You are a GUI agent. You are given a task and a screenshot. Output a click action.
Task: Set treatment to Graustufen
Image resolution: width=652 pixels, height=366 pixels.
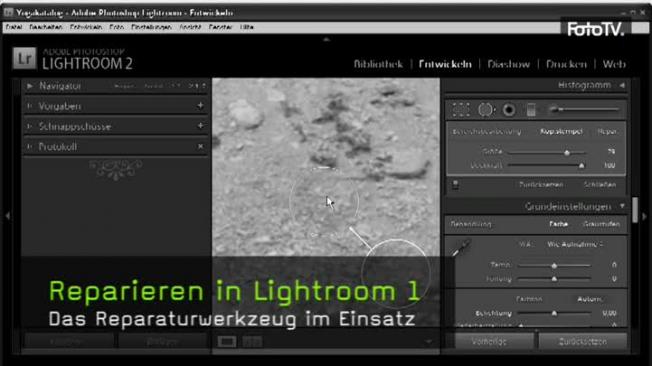click(x=601, y=224)
